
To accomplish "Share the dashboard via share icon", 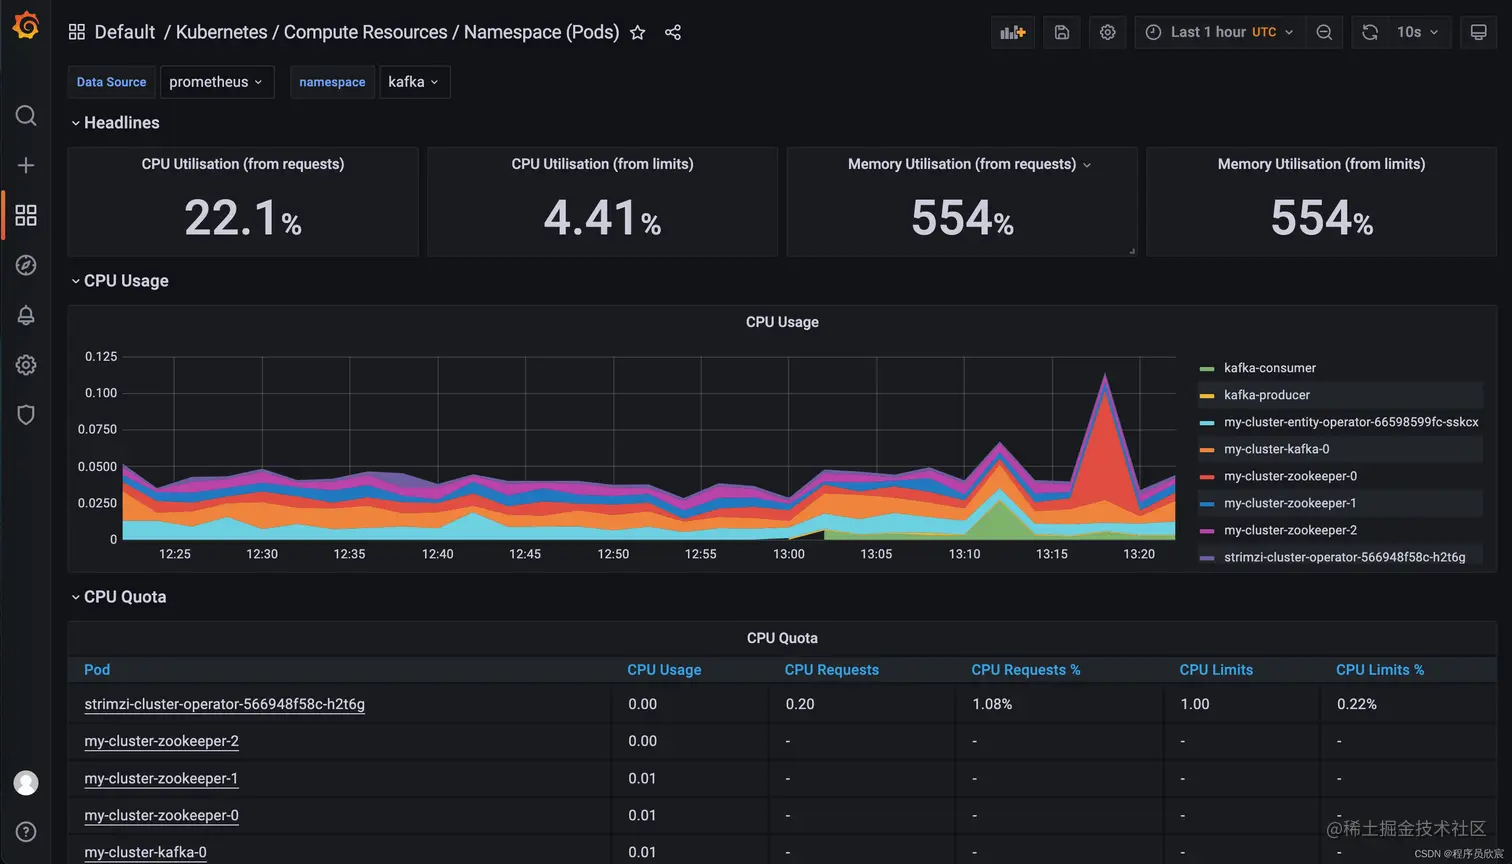I will pyautogui.click(x=673, y=32).
